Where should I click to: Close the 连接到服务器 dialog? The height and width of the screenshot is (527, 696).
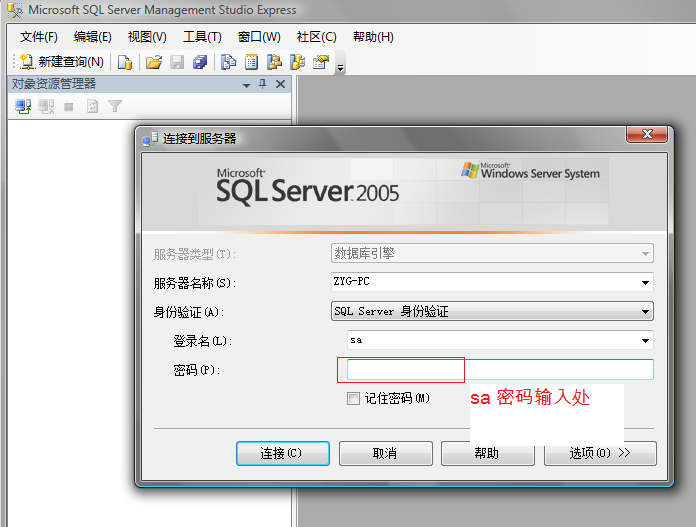click(x=647, y=134)
